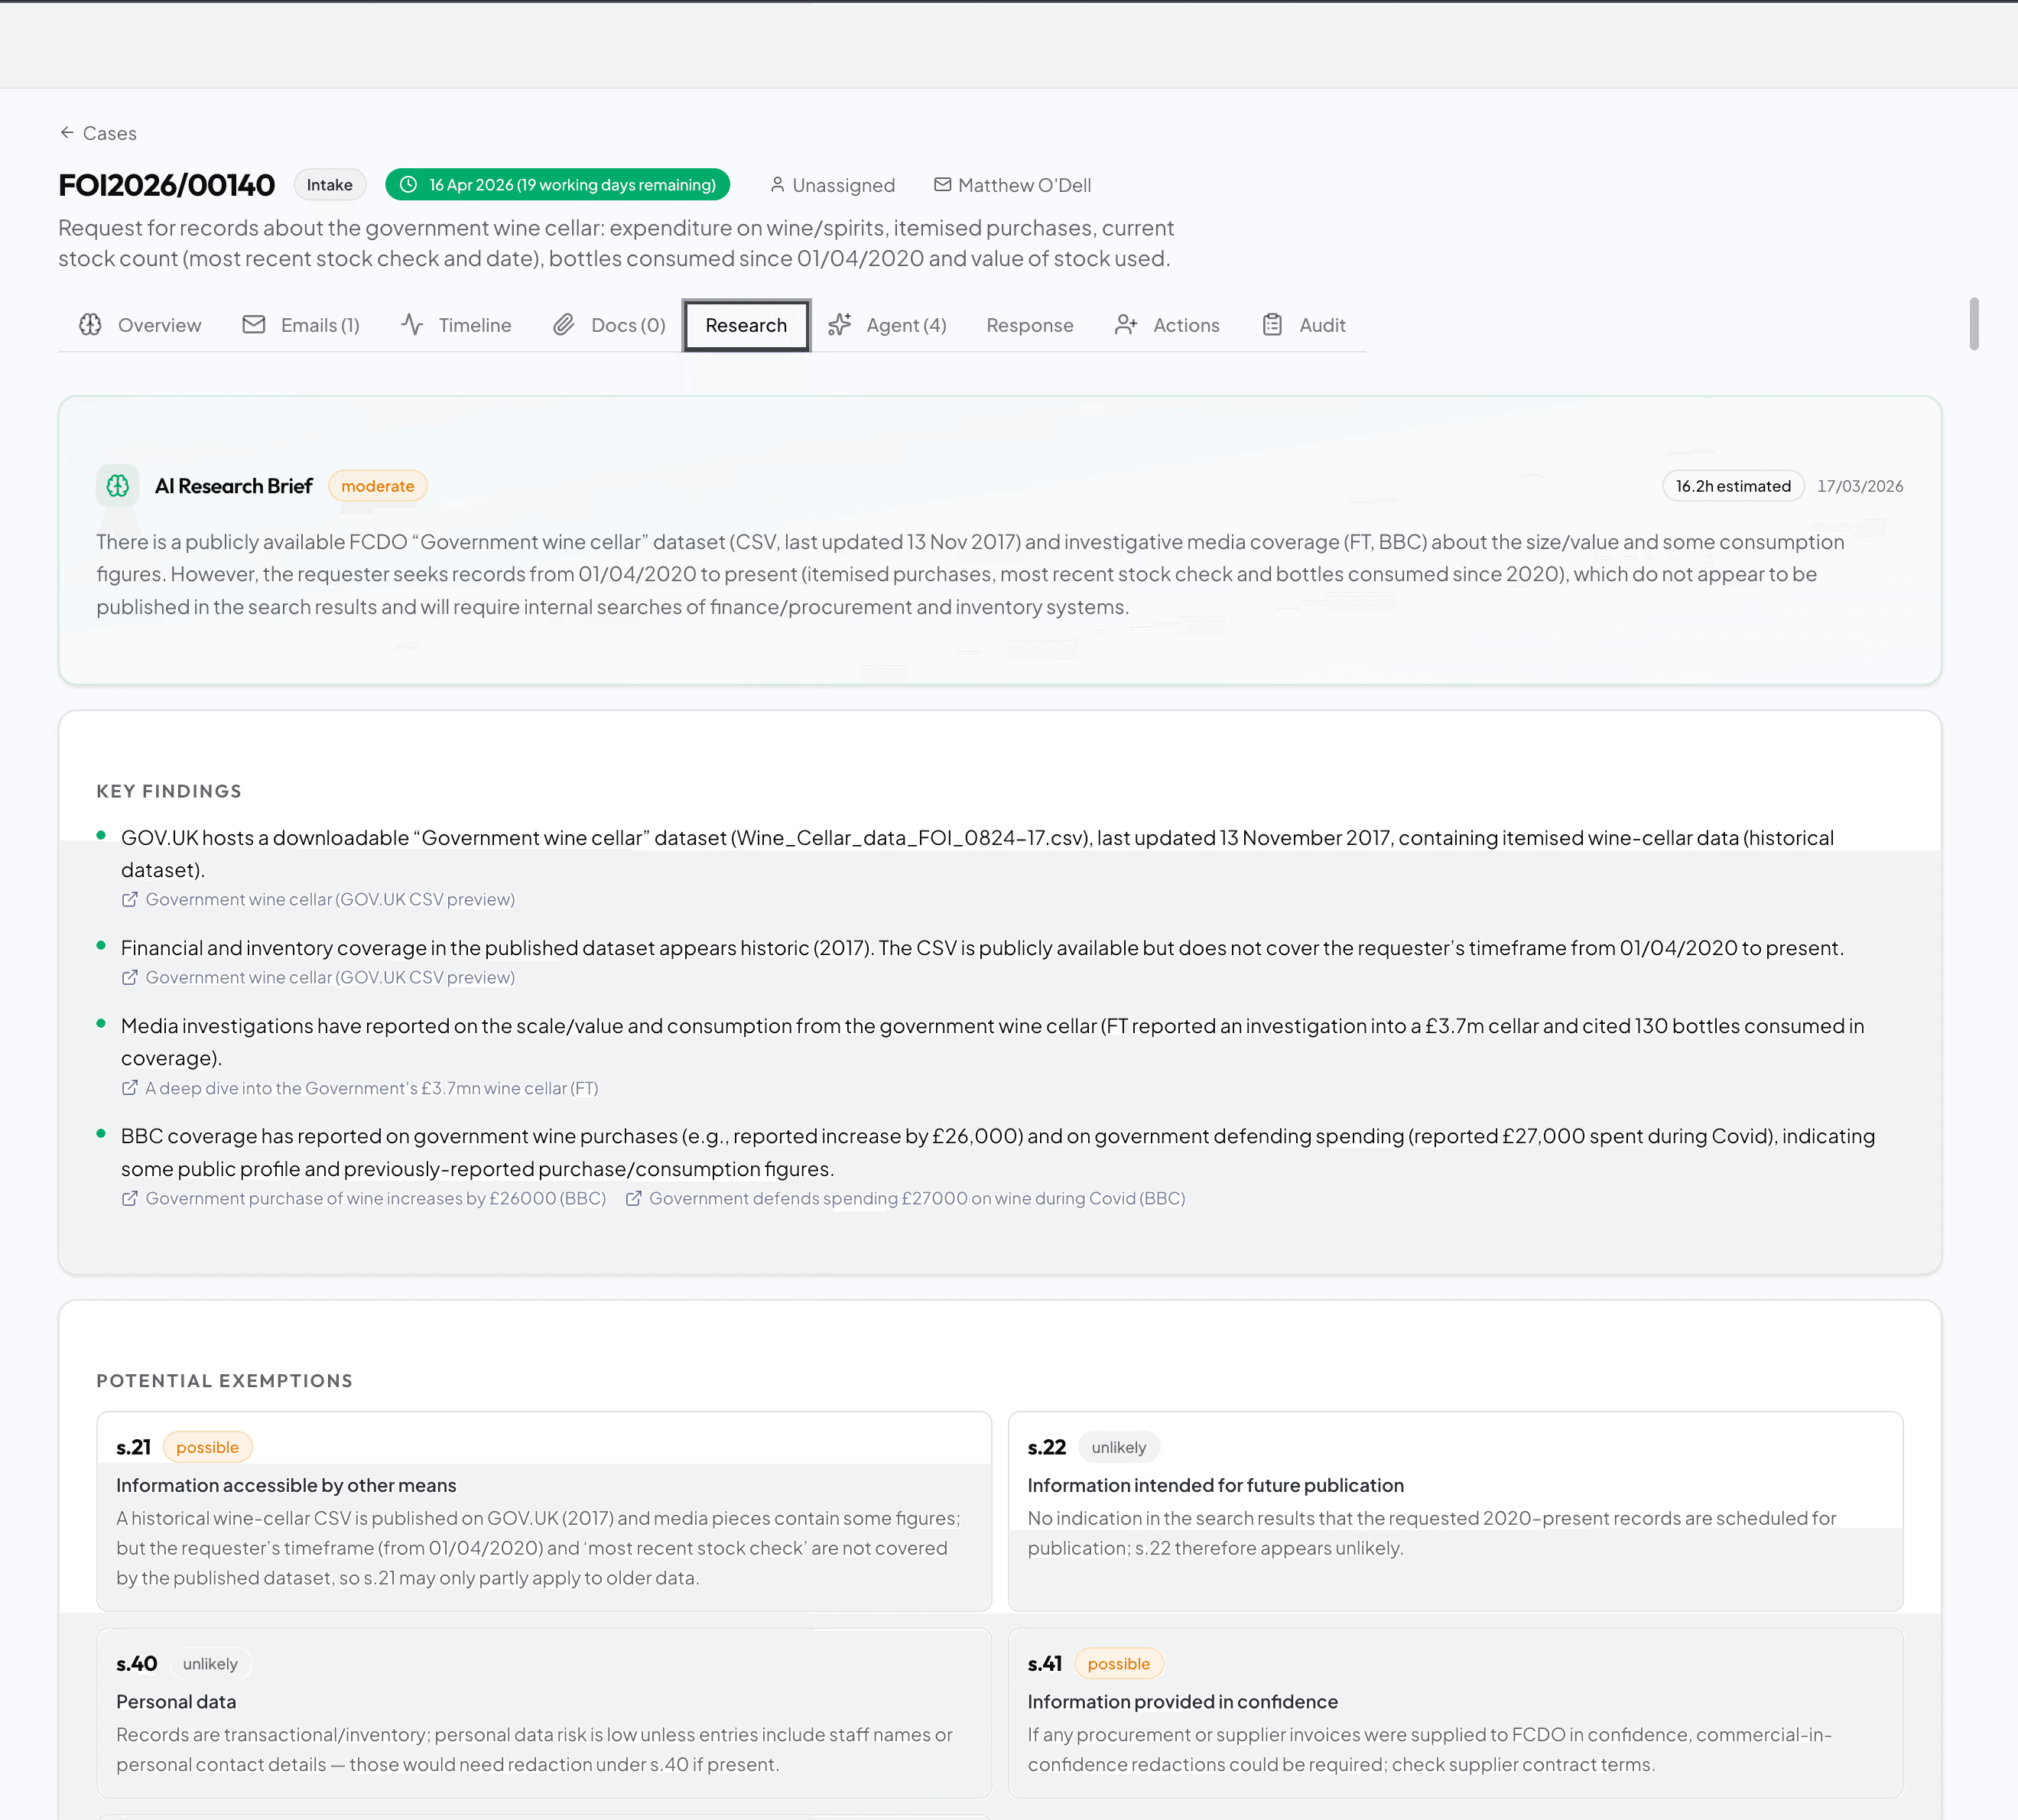
Task: Click the Audit clipboard icon
Action: [x=1272, y=325]
